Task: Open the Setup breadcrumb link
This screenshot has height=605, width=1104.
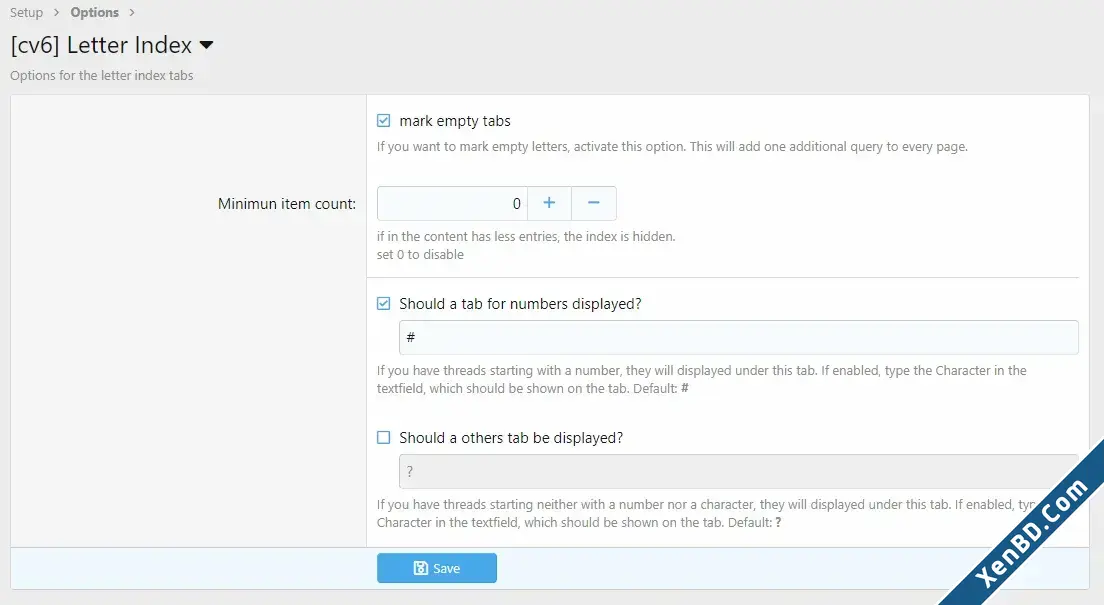Action: tap(26, 13)
